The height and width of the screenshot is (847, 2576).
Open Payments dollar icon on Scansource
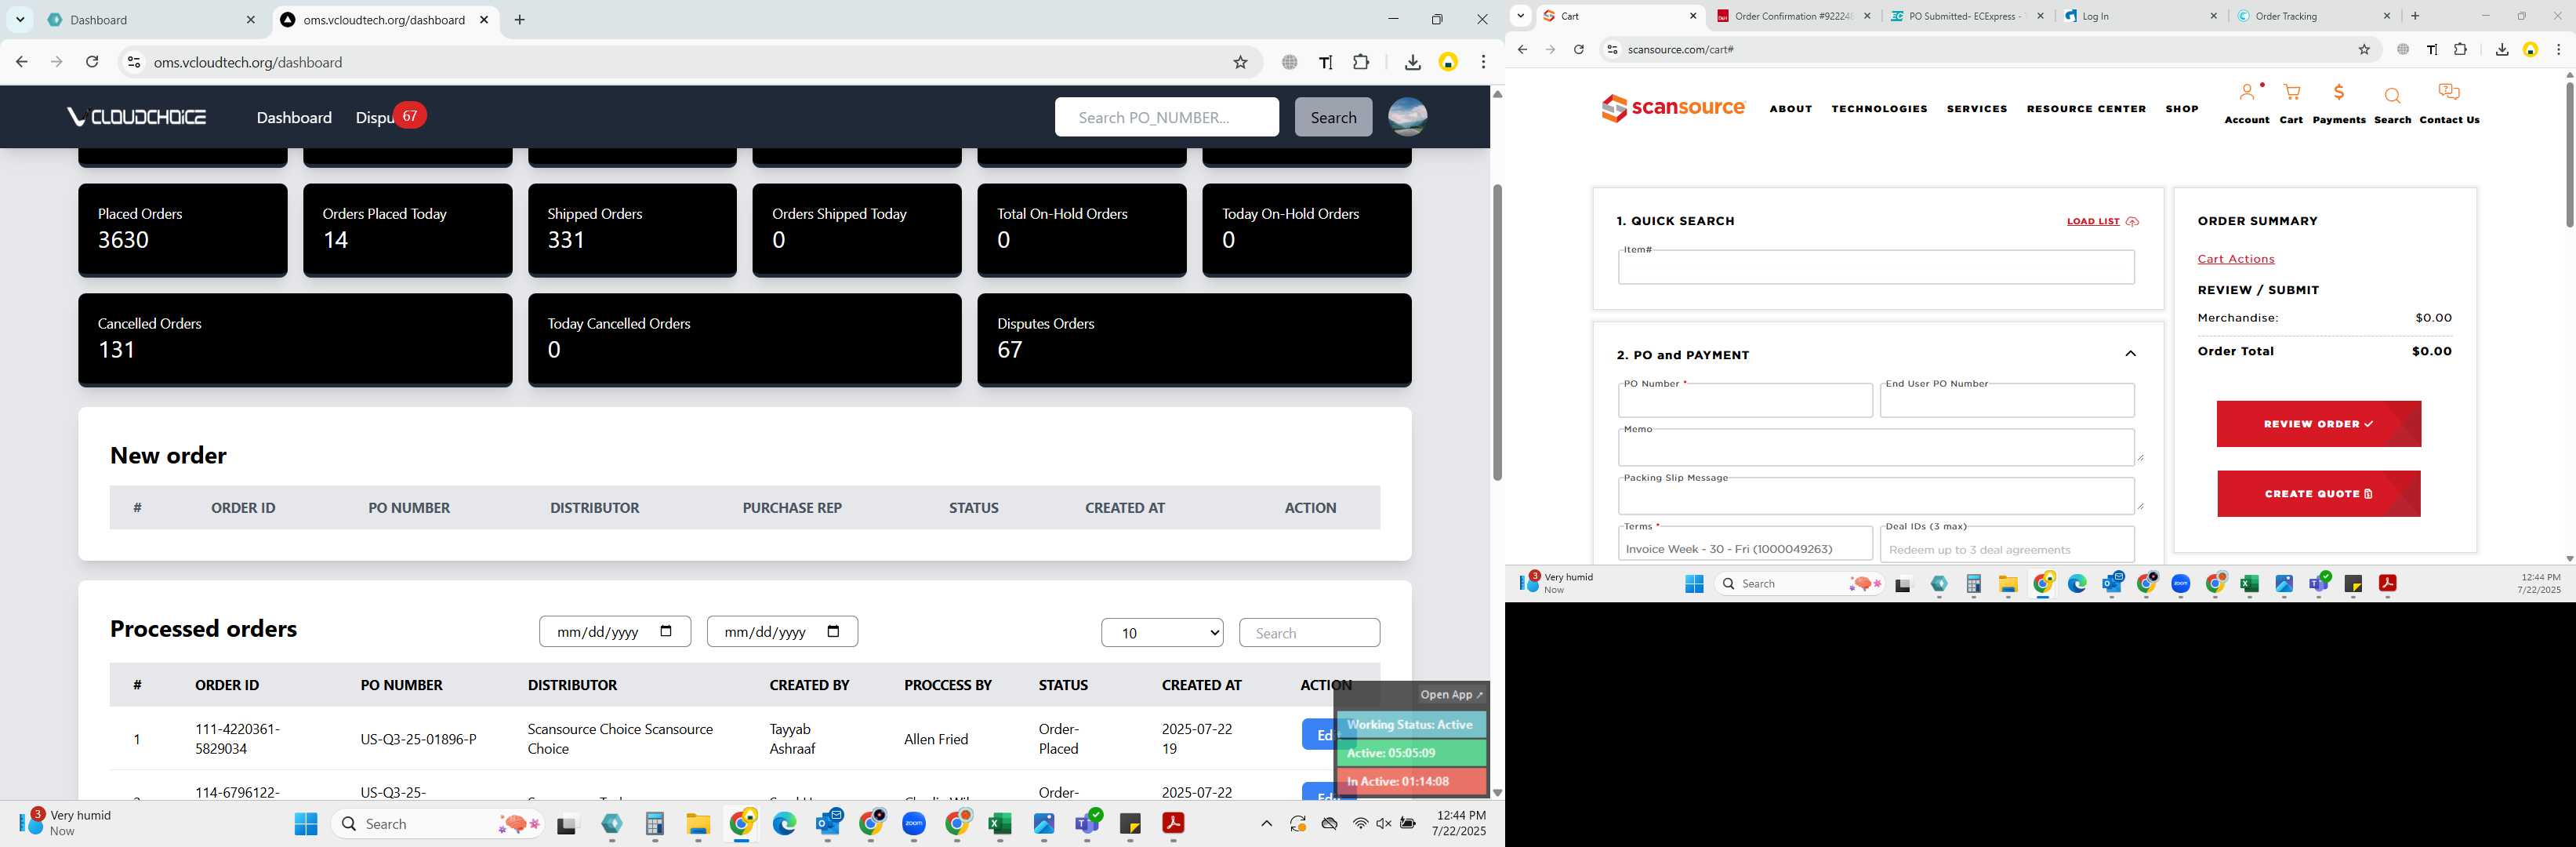2338,93
